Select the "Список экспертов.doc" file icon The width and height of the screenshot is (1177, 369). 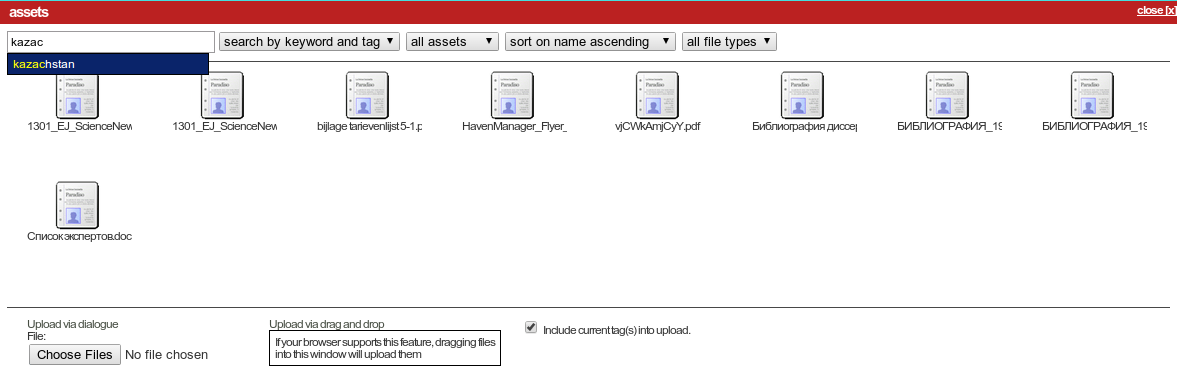click(78, 205)
